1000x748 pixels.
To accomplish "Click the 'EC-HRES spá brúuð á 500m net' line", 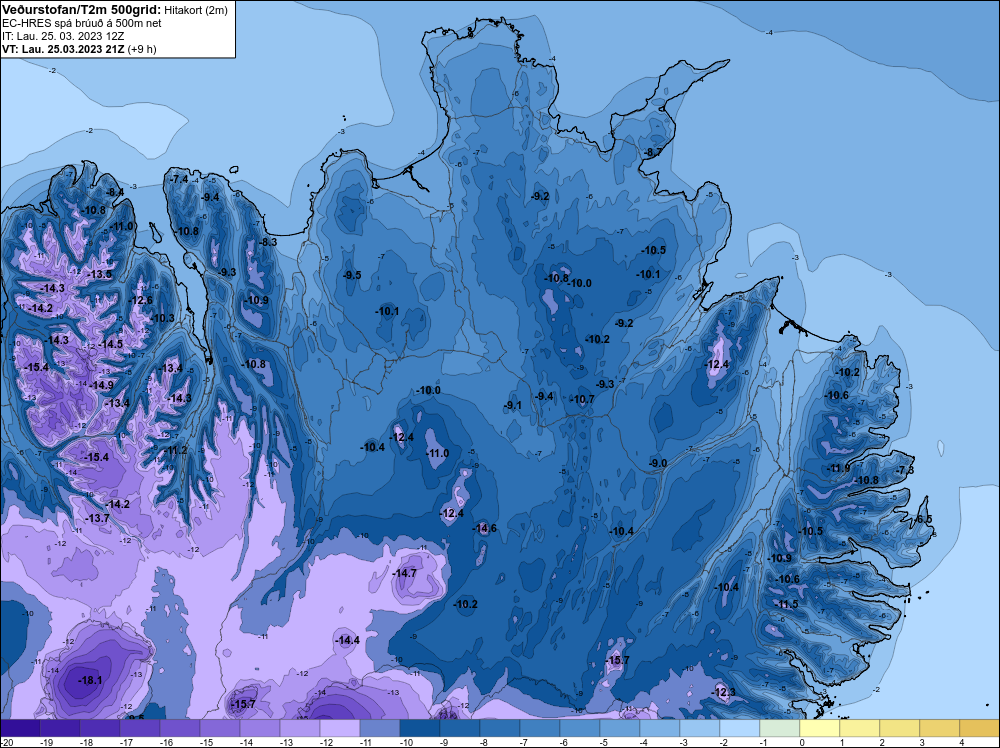I will (82, 23).
